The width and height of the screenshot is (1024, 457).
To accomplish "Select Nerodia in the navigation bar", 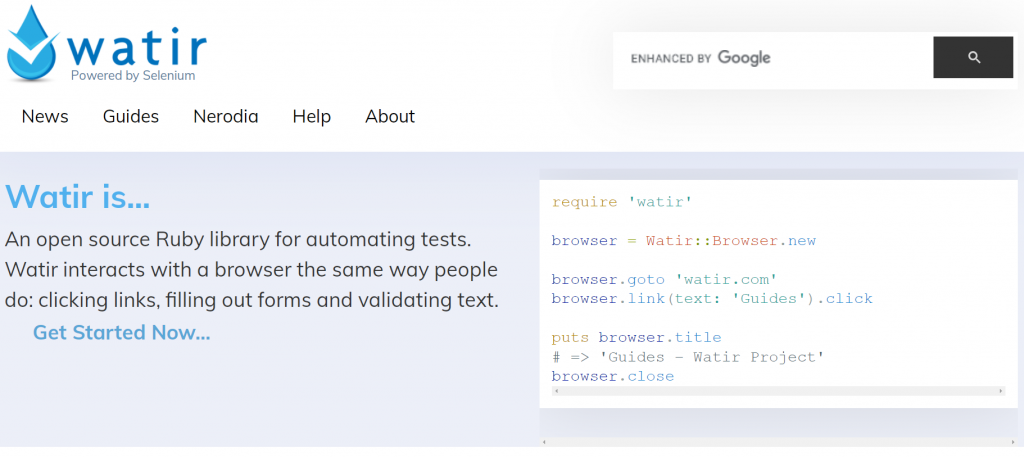I will (226, 116).
